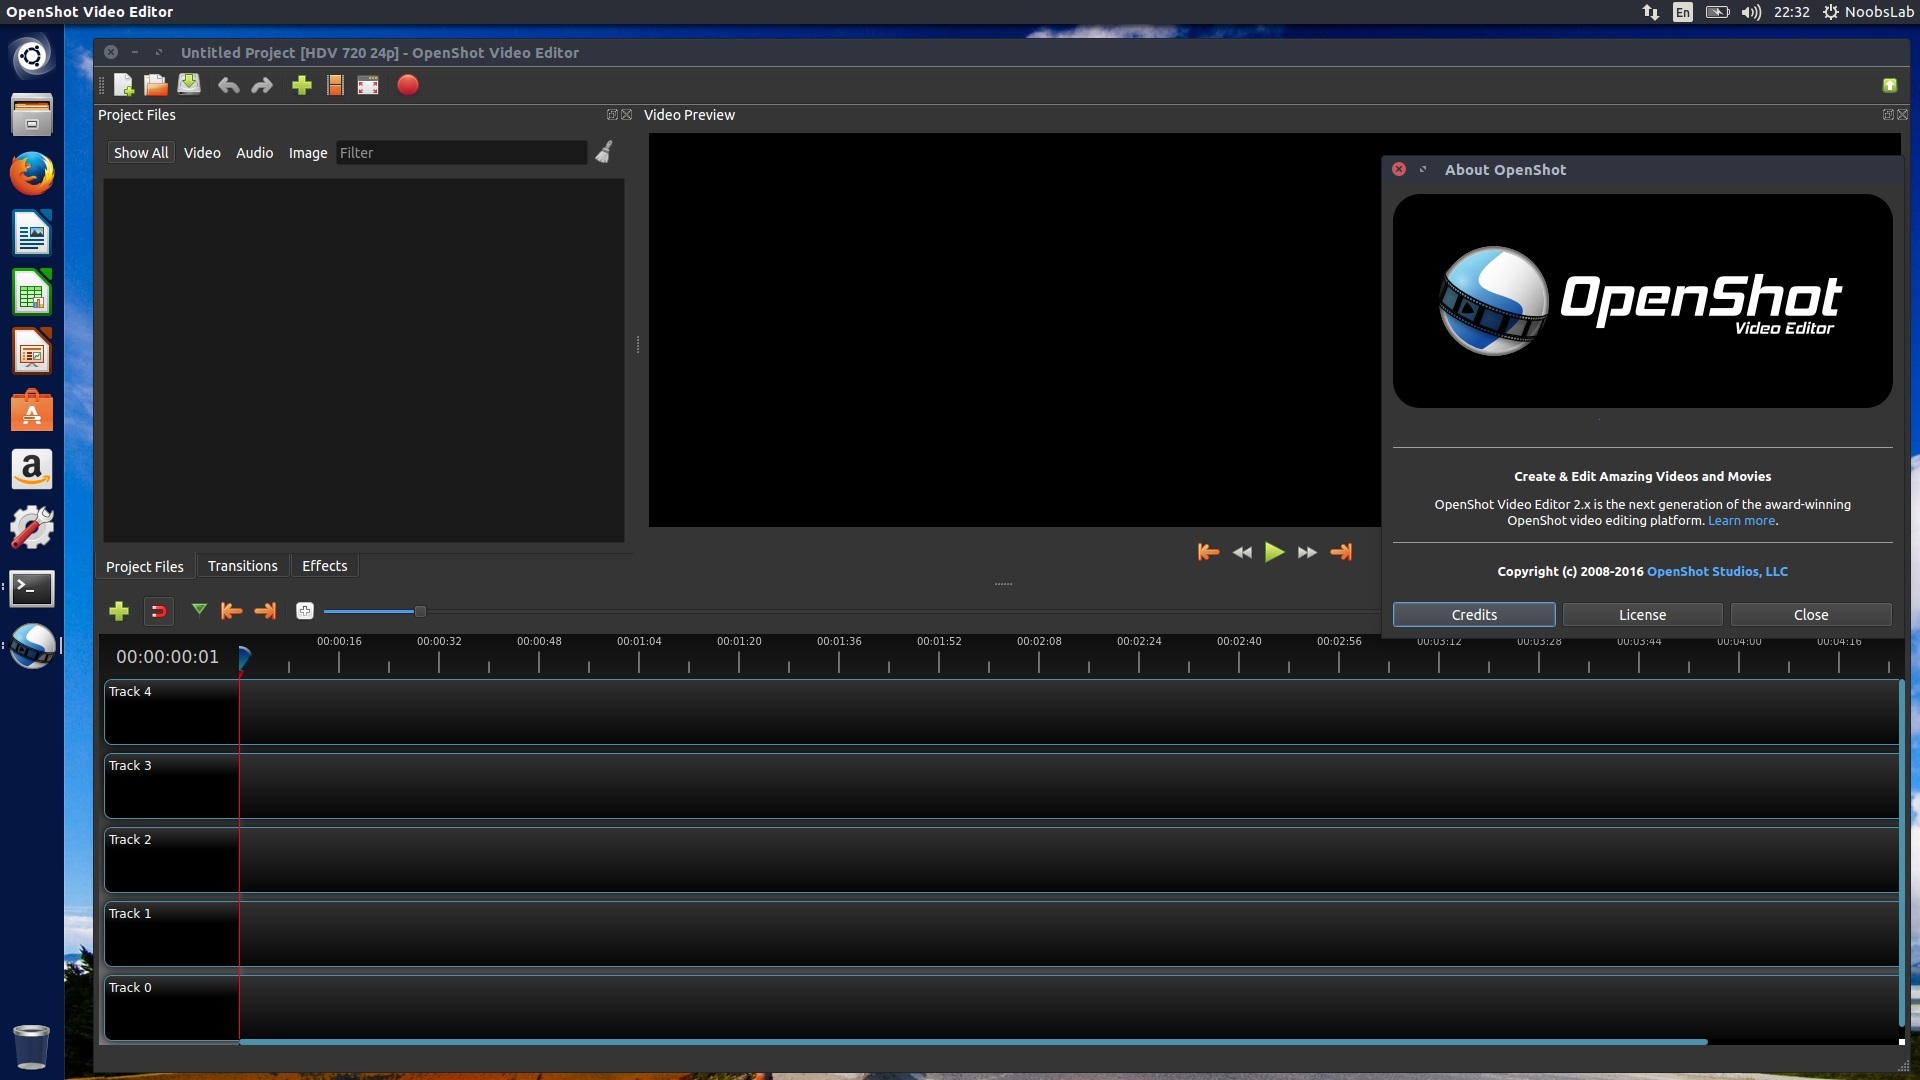
Task: Open Terminal from the dock
Action: tap(32, 588)
